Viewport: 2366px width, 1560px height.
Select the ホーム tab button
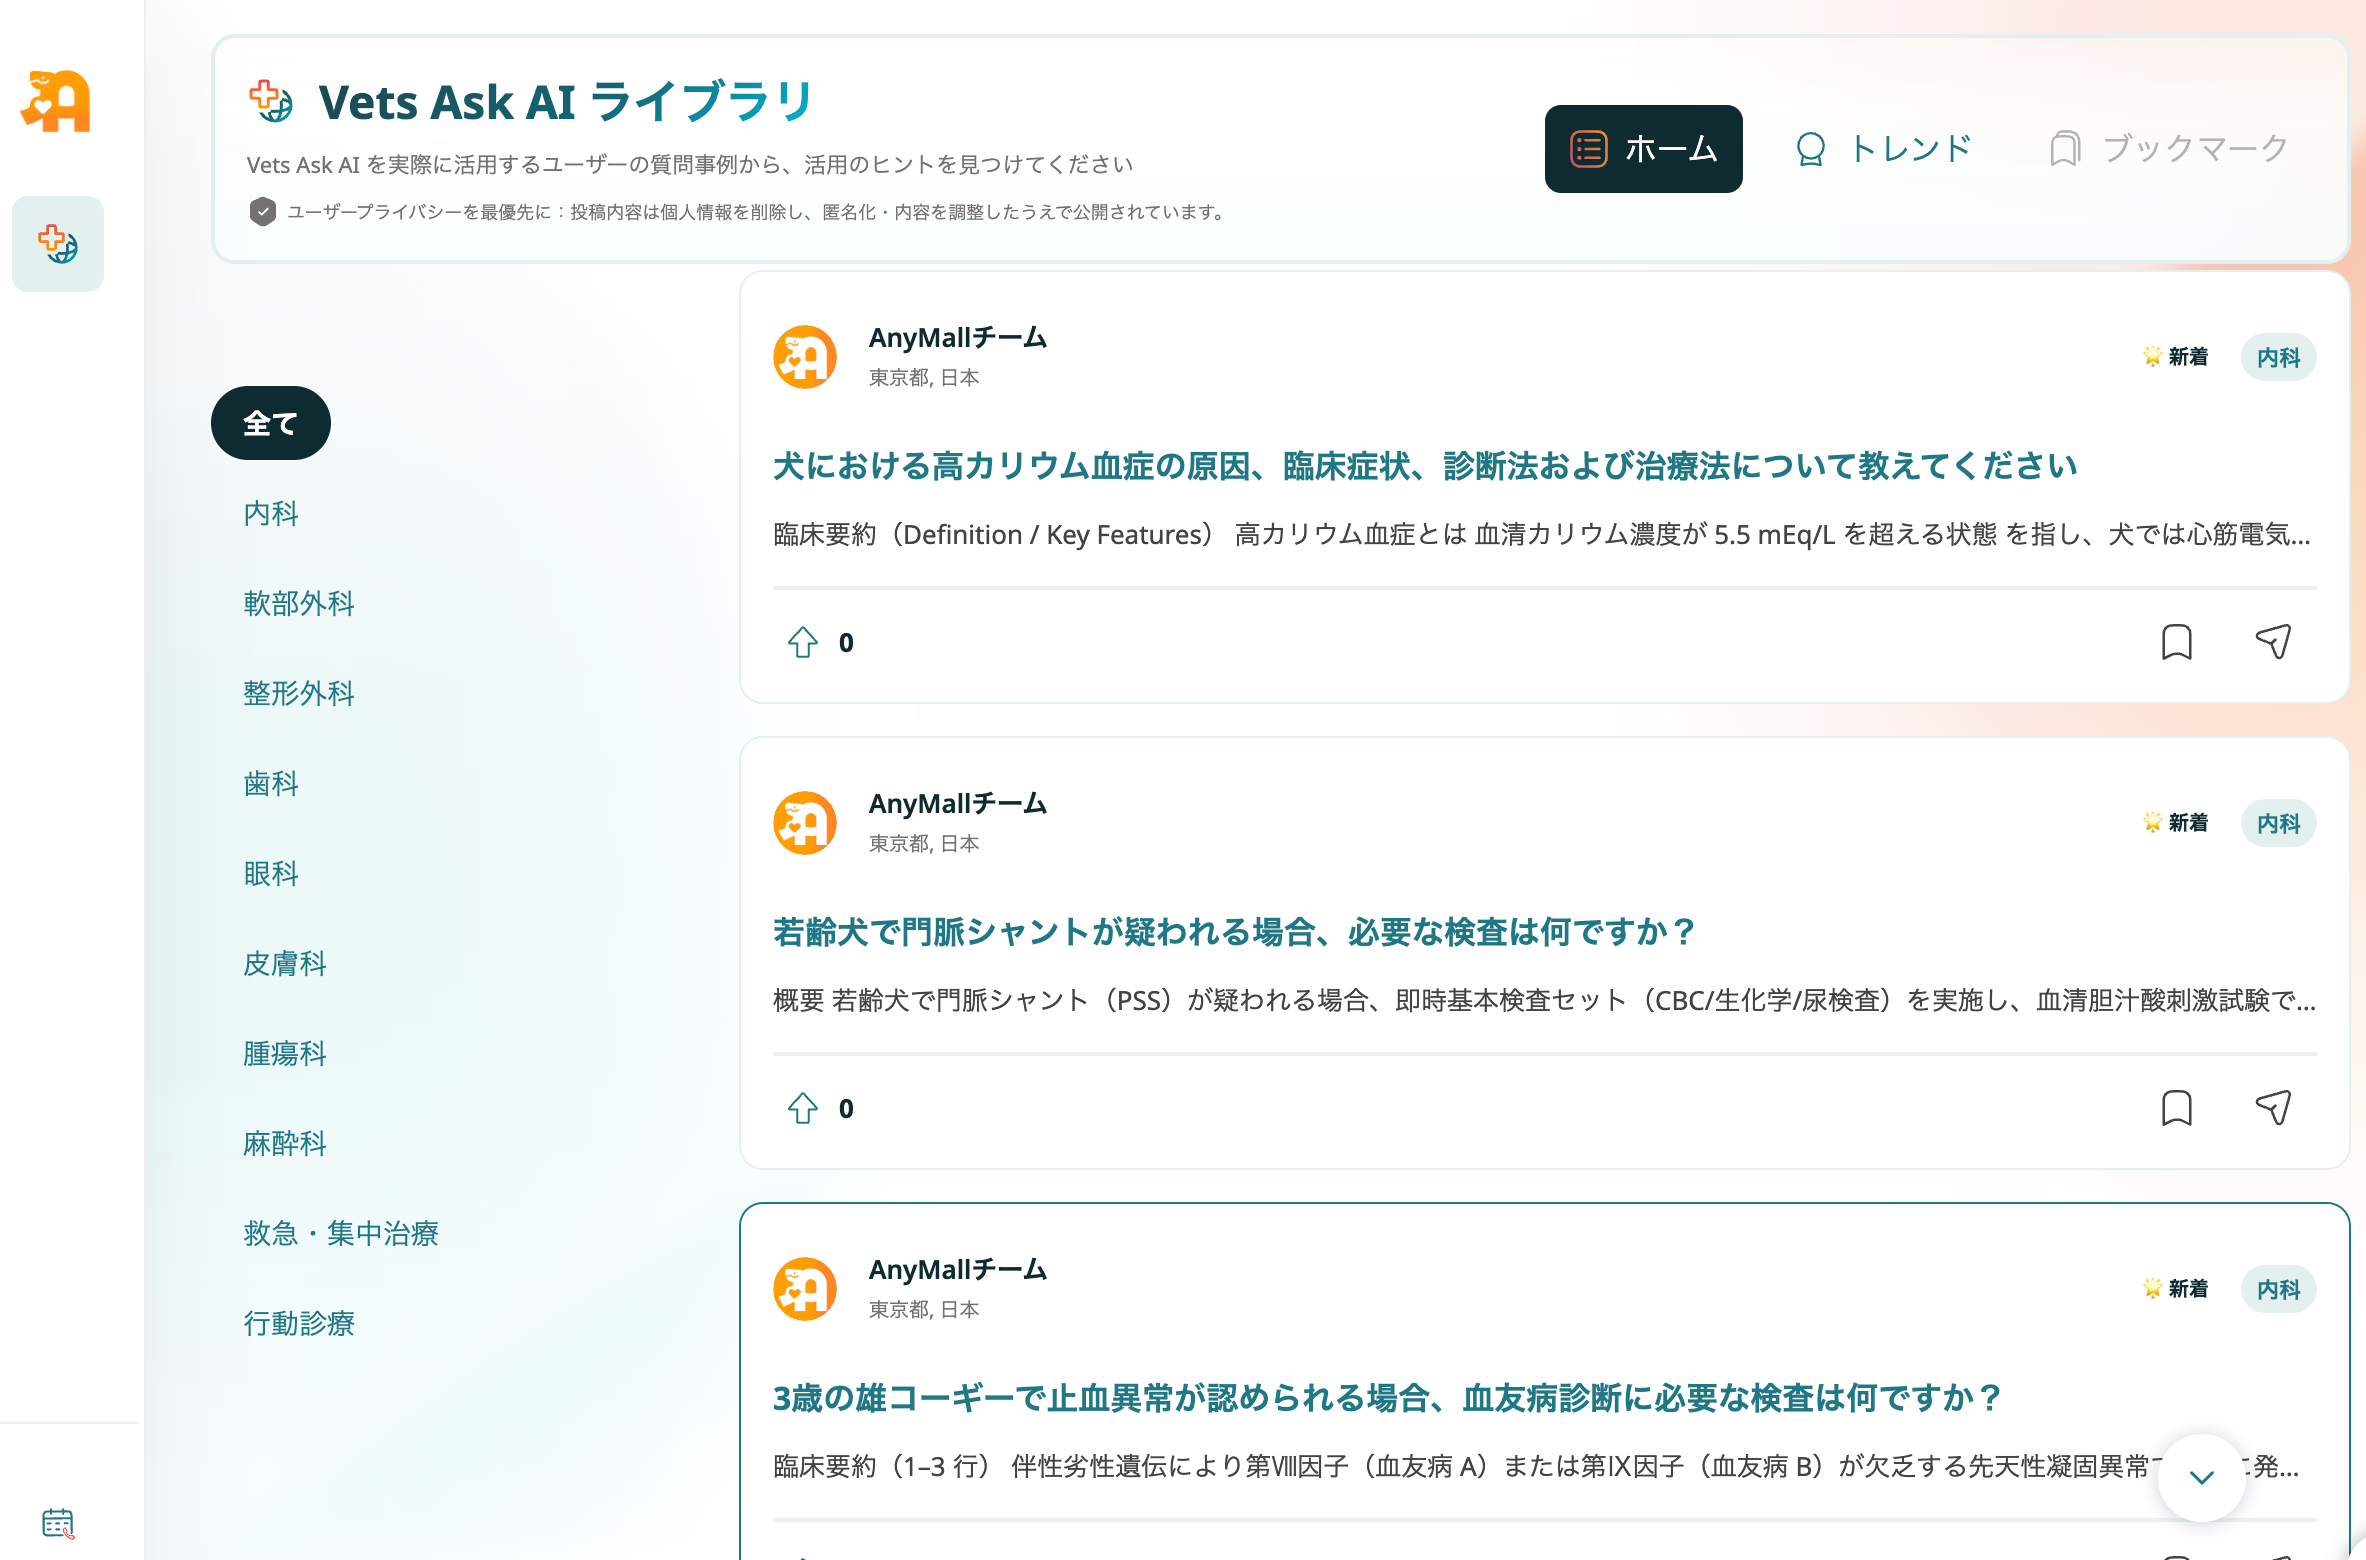1643,149
